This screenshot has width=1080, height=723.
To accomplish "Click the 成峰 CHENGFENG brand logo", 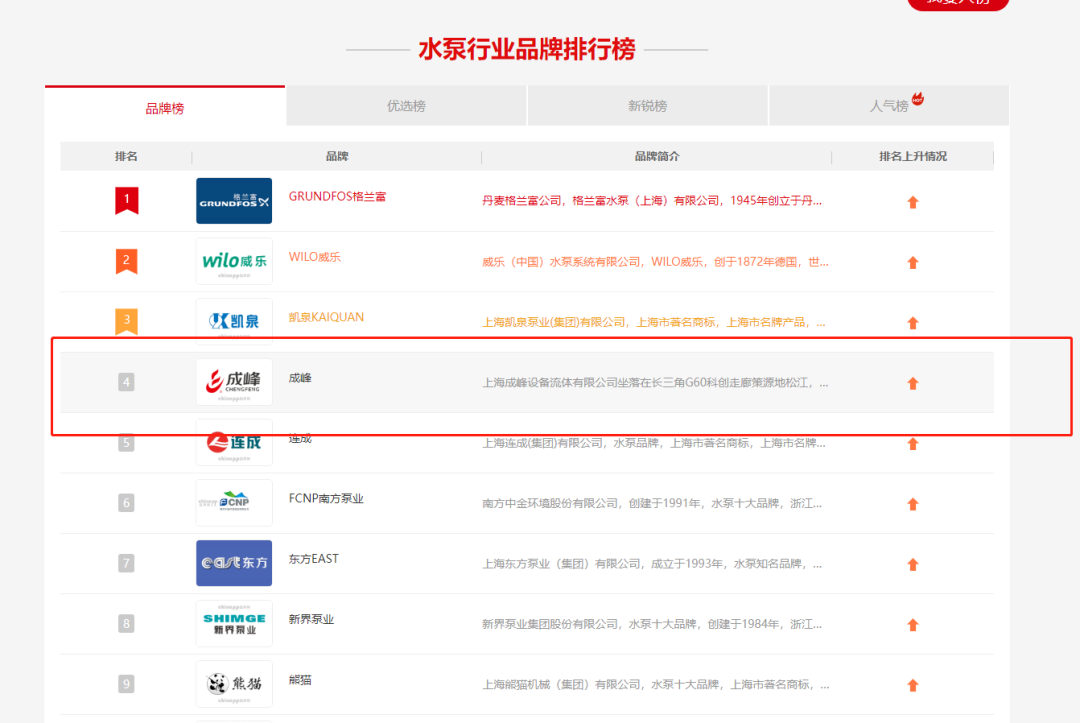I will (234, 382).
